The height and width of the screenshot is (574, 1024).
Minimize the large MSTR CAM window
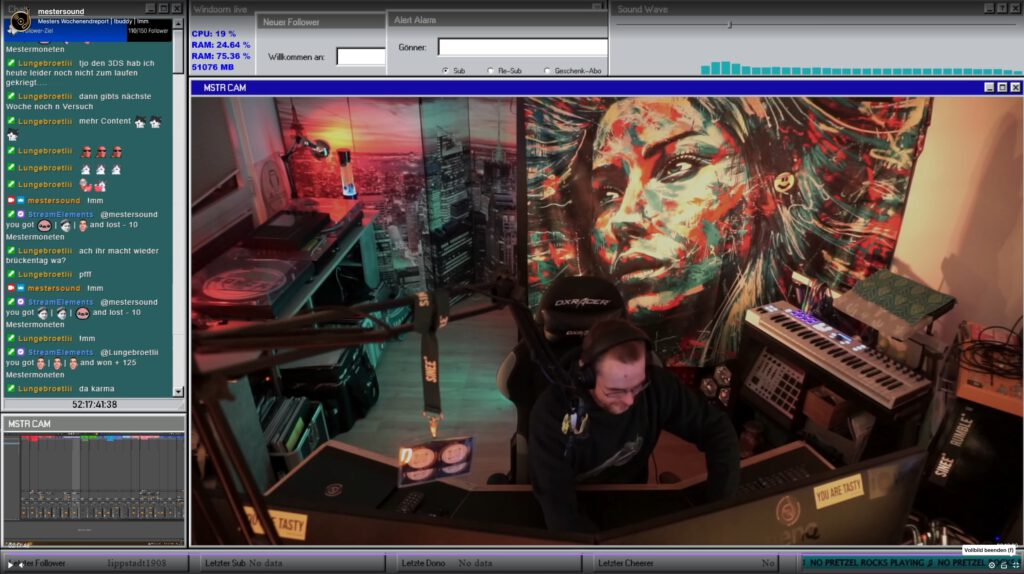click(x=989, y=88)
